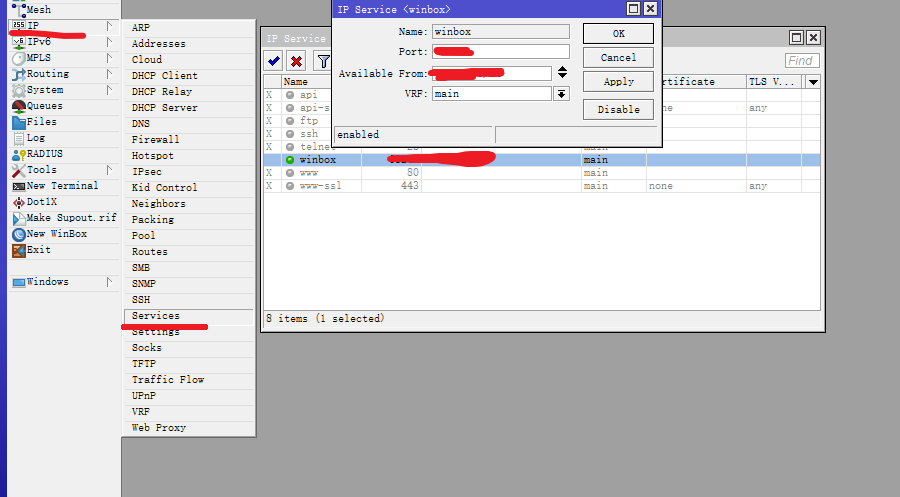Click the Name column header

coord(306,82)
